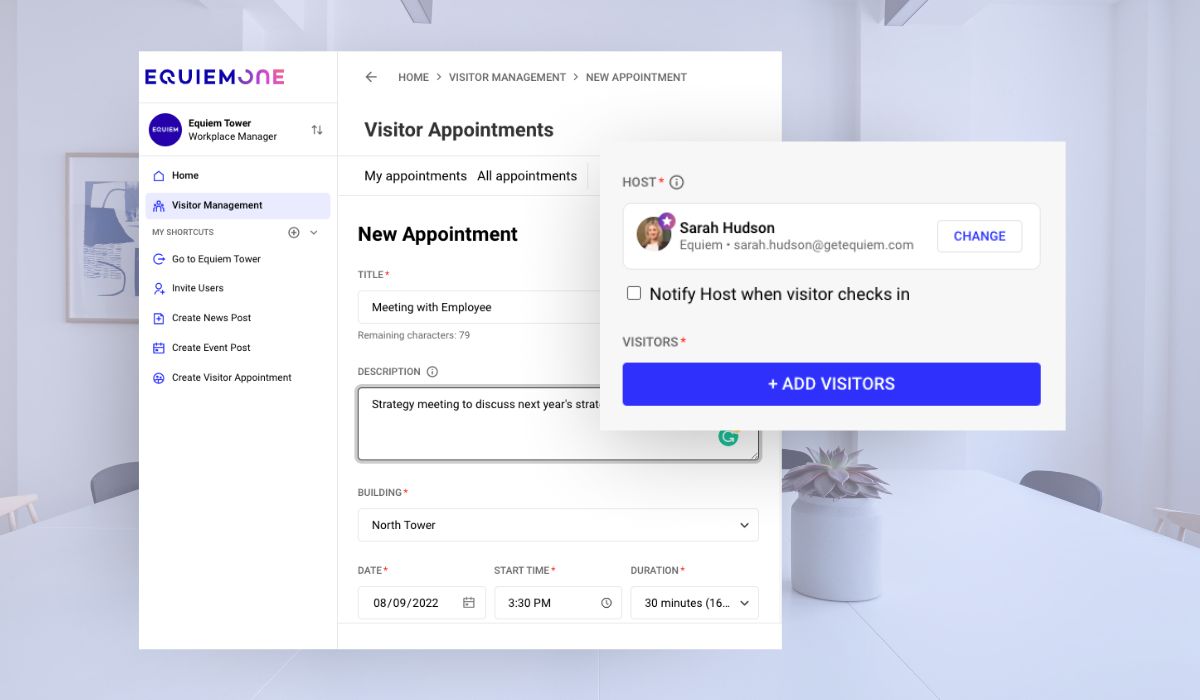The image size is (1200, 700).
Task: Click the Description info icon
Action: (432, 372)
